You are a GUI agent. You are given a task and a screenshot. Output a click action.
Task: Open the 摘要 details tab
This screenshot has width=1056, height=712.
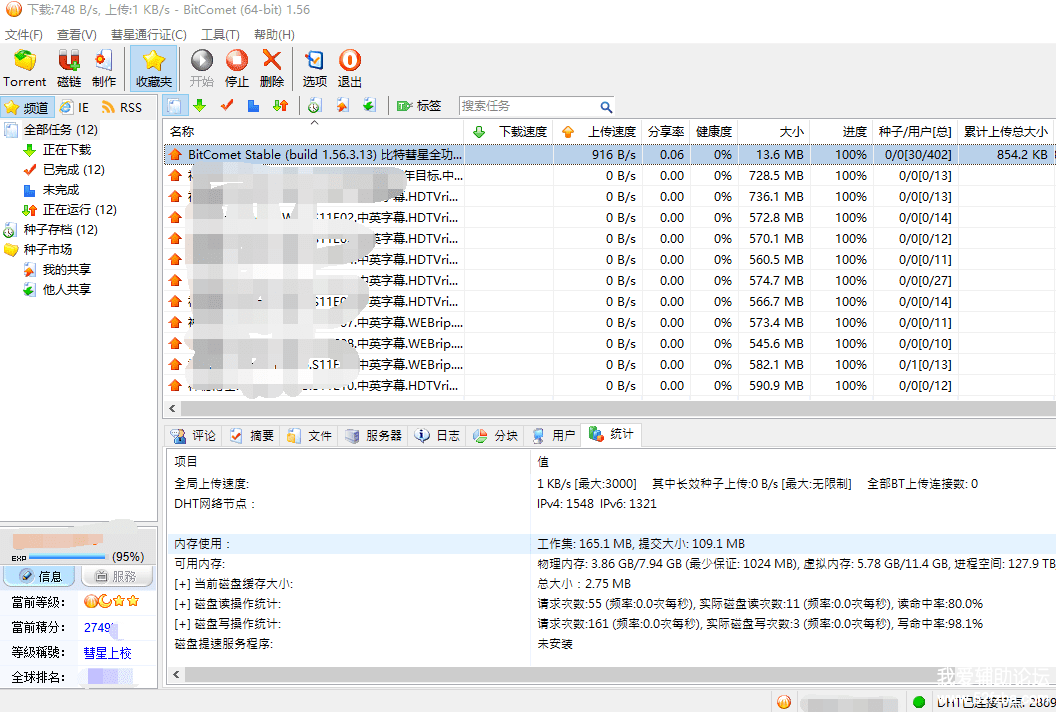point(252,436)
